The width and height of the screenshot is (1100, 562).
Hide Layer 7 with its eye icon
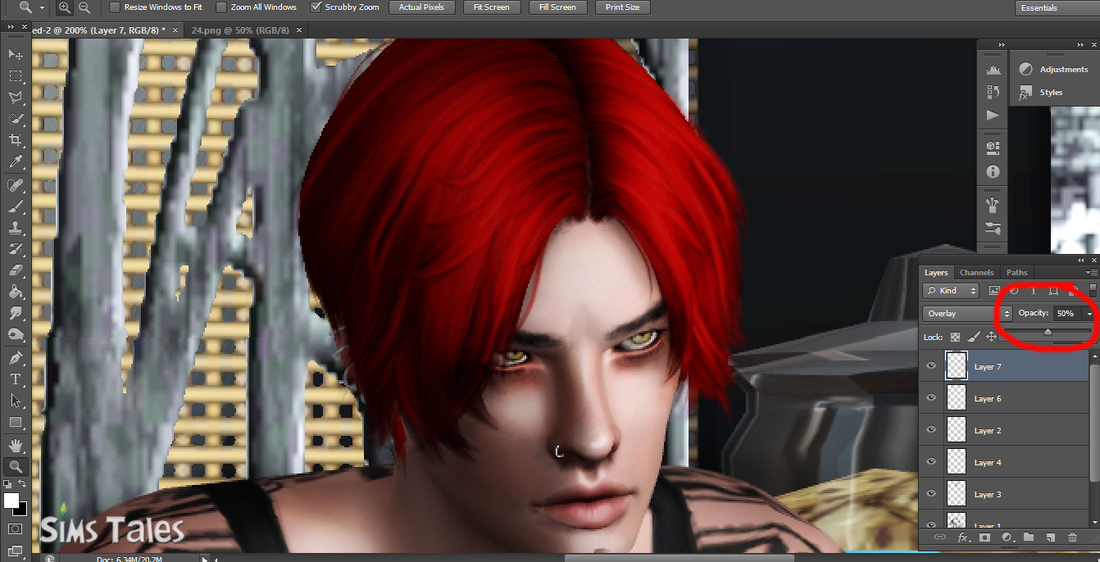(x=932, y=366)
